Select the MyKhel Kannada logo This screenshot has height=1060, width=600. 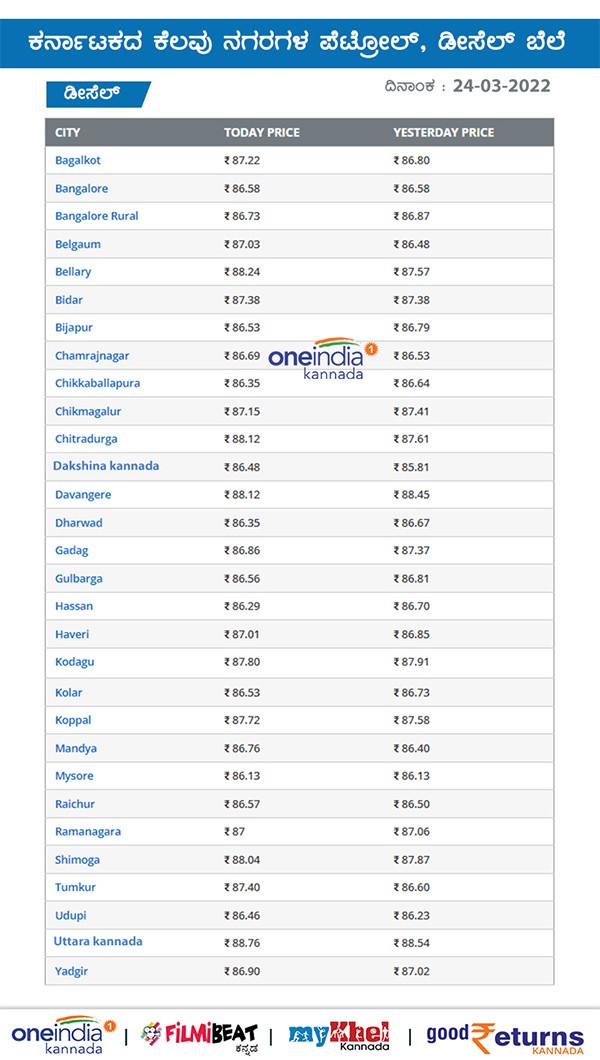pyautogui.click(x=338, y=1035)
